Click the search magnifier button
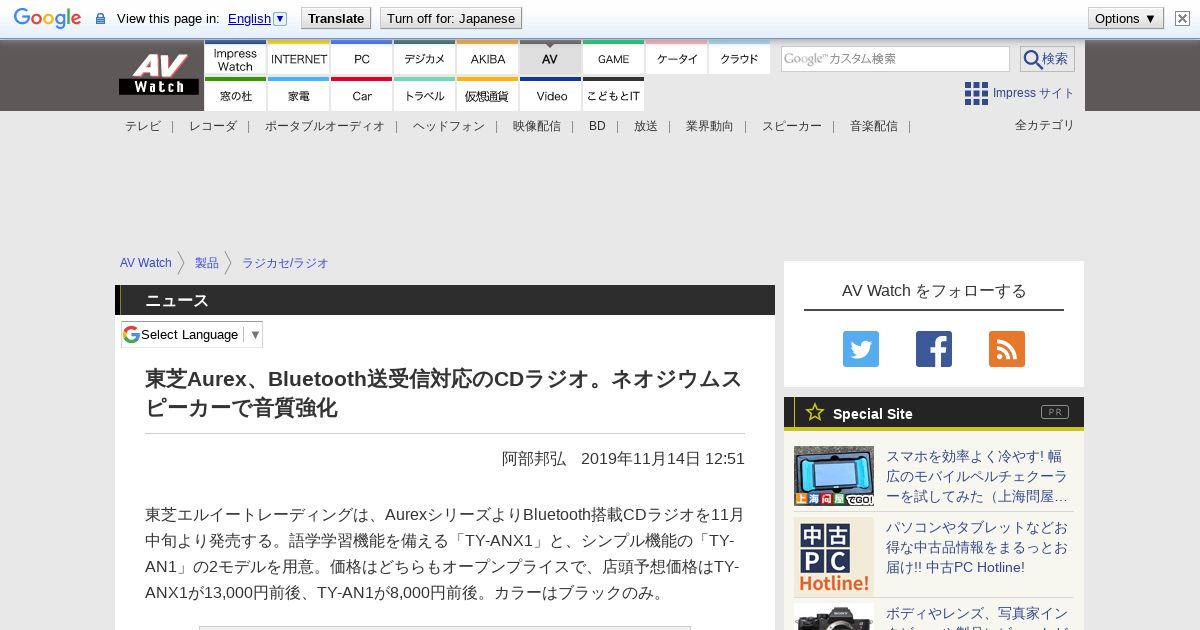The width and height of the screenshot is (1200, 630). 1047,59
